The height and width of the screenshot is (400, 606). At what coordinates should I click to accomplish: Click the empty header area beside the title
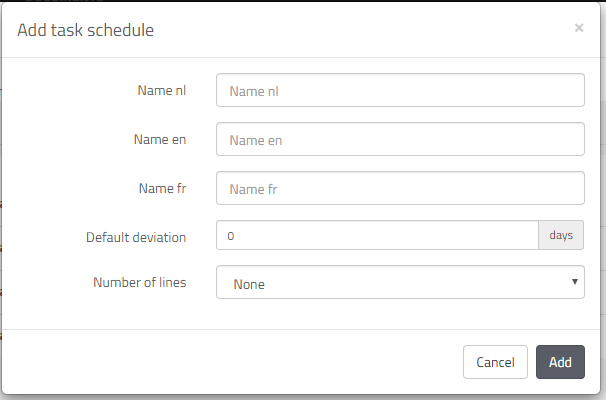coord(360,30)
